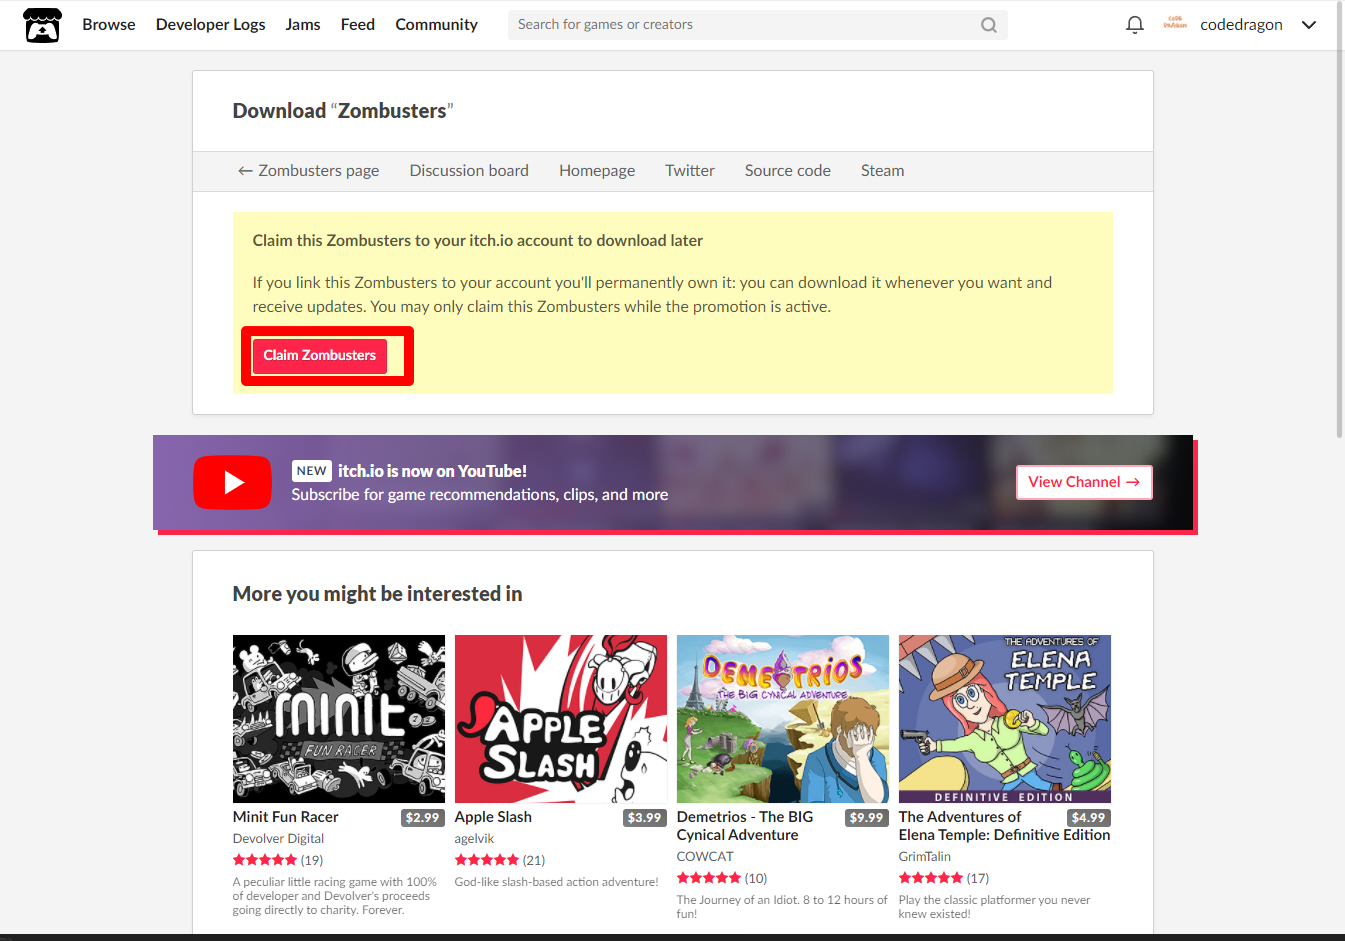Open the GrimTalin creator link
This screenshot has width=1345, height=941.
pos(924,857)
